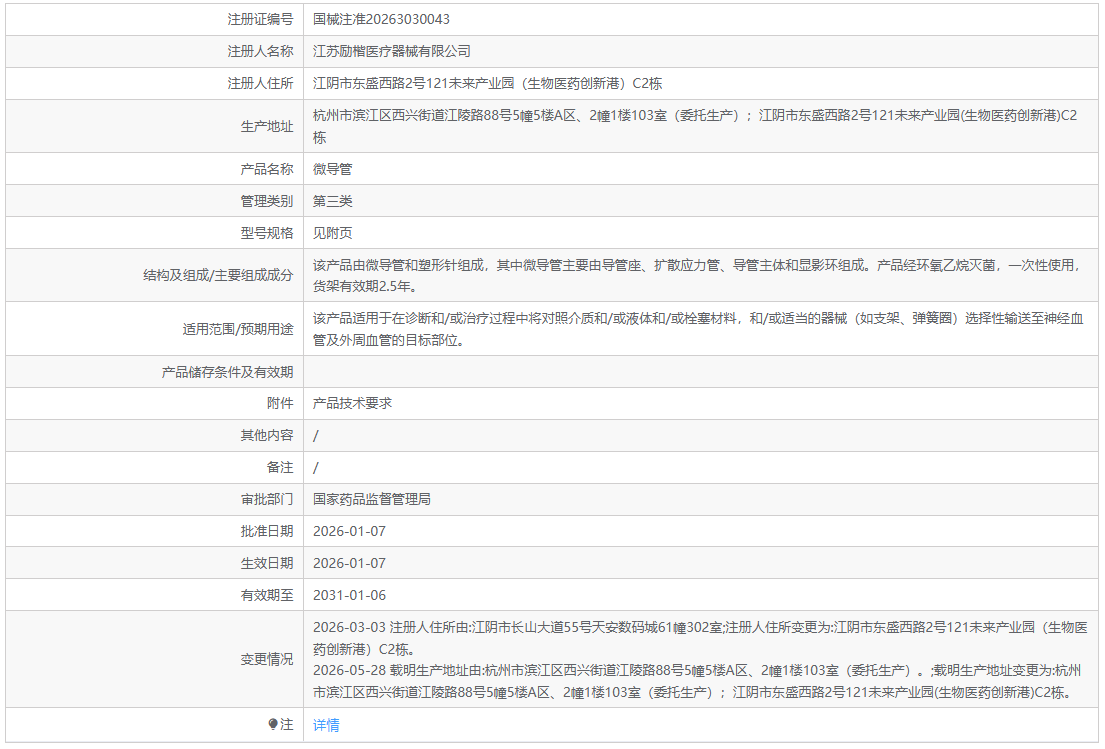The image size is (1105, 749).
Task: Select approving authority 国家药品监督管理局
Action: point(372,499)
